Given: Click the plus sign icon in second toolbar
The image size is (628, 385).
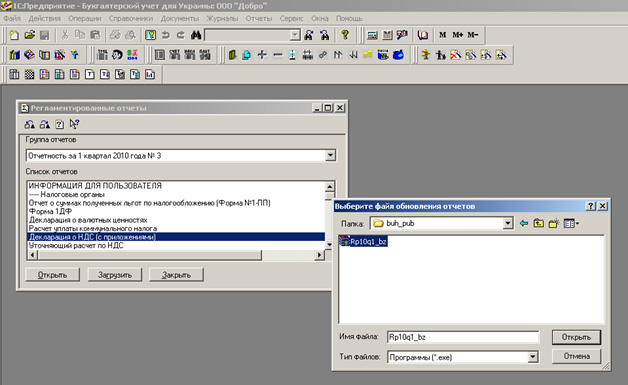Looking at the screenshot, I should pos(262,54).
